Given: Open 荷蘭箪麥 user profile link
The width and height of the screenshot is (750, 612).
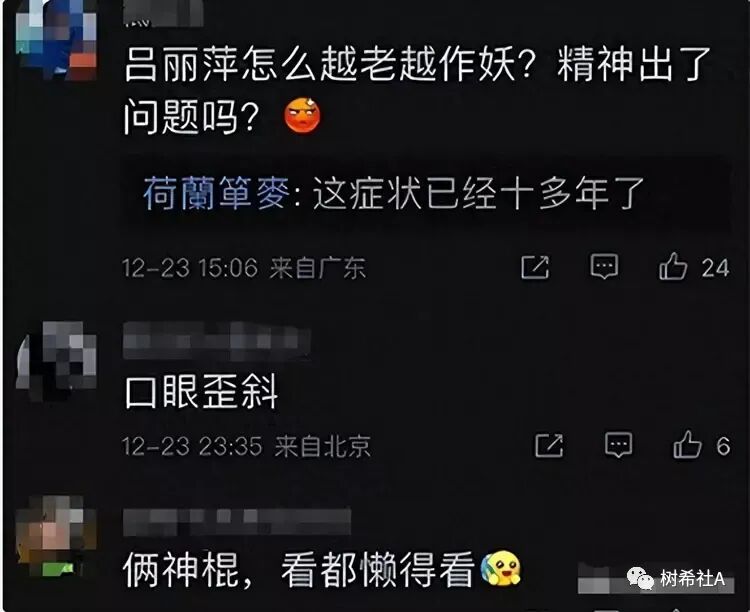Looking at the screenshot, I should [x=216, y=193].
